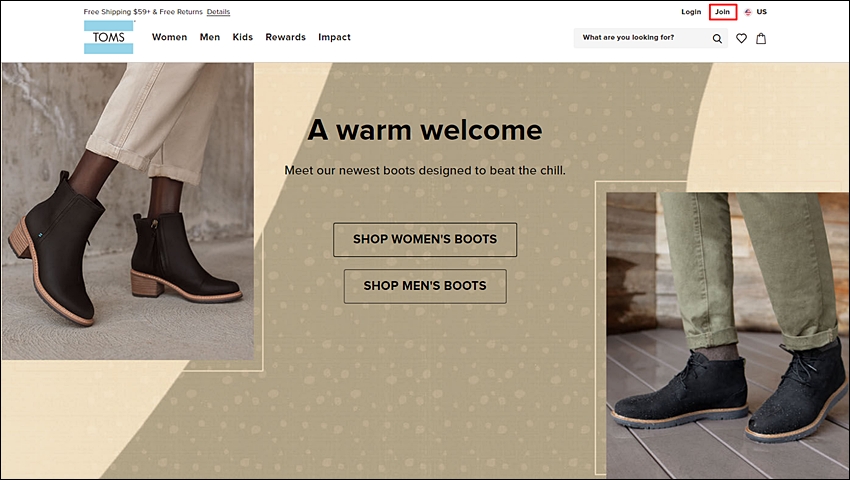This screenshot has width=850, height=480.
Task: Open the Women menu
Action: (169, 37)
